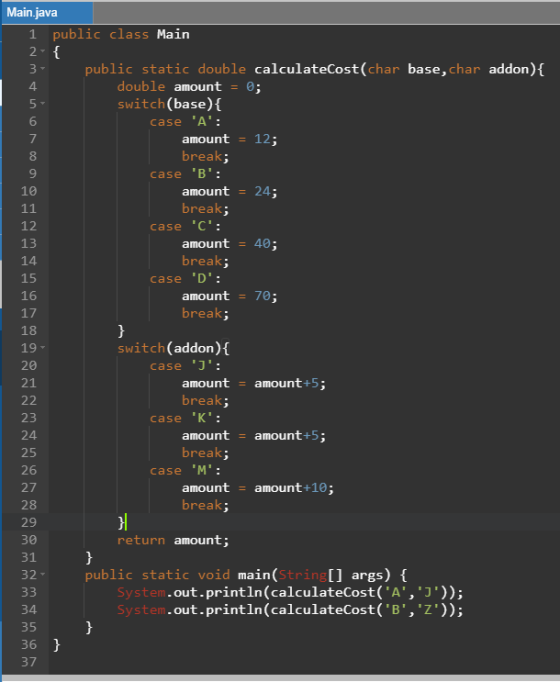The width and height of the screenshot is (560, 682).
Task: Collapse the calculateCost method fold at line 3
Action: pos(43,69)
